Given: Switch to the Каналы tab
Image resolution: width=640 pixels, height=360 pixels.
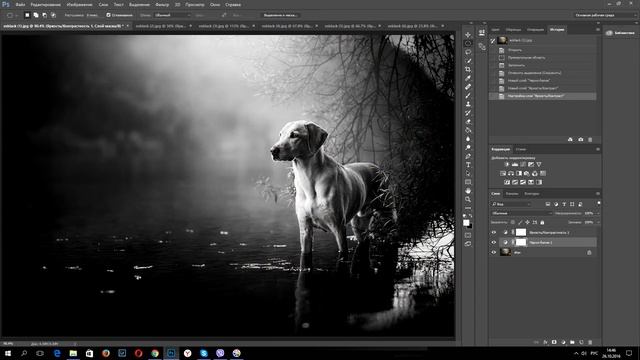Looking at the screenshot, I should click(x=512, y=193).
